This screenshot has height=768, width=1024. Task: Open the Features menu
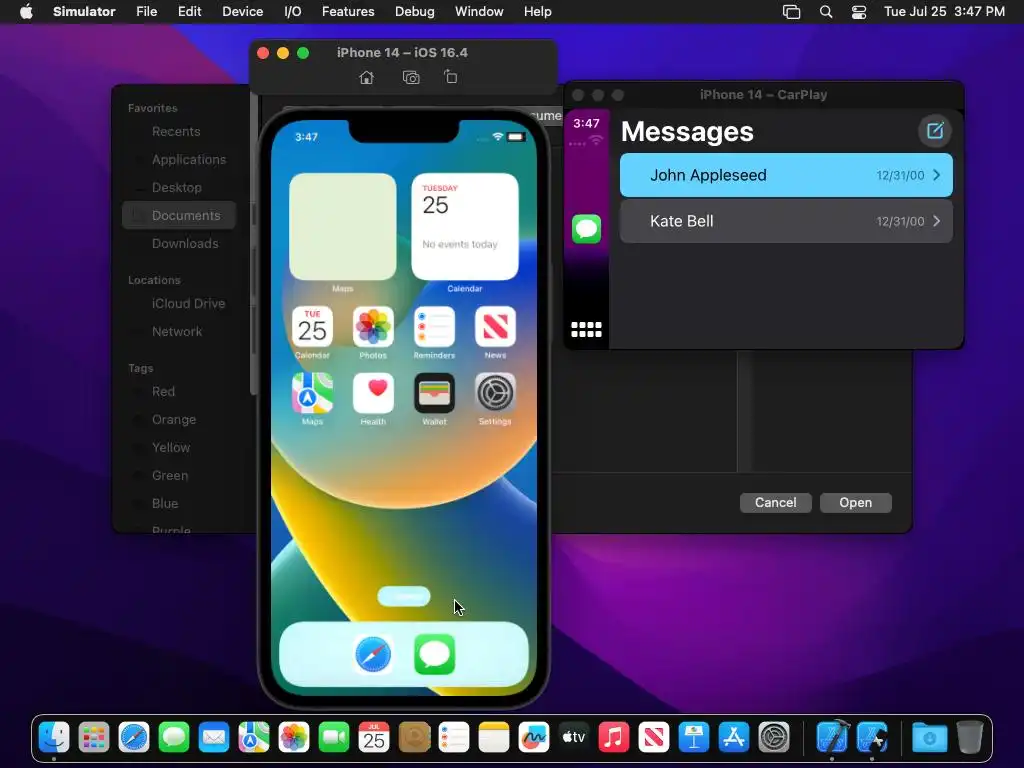pos(348,12)
